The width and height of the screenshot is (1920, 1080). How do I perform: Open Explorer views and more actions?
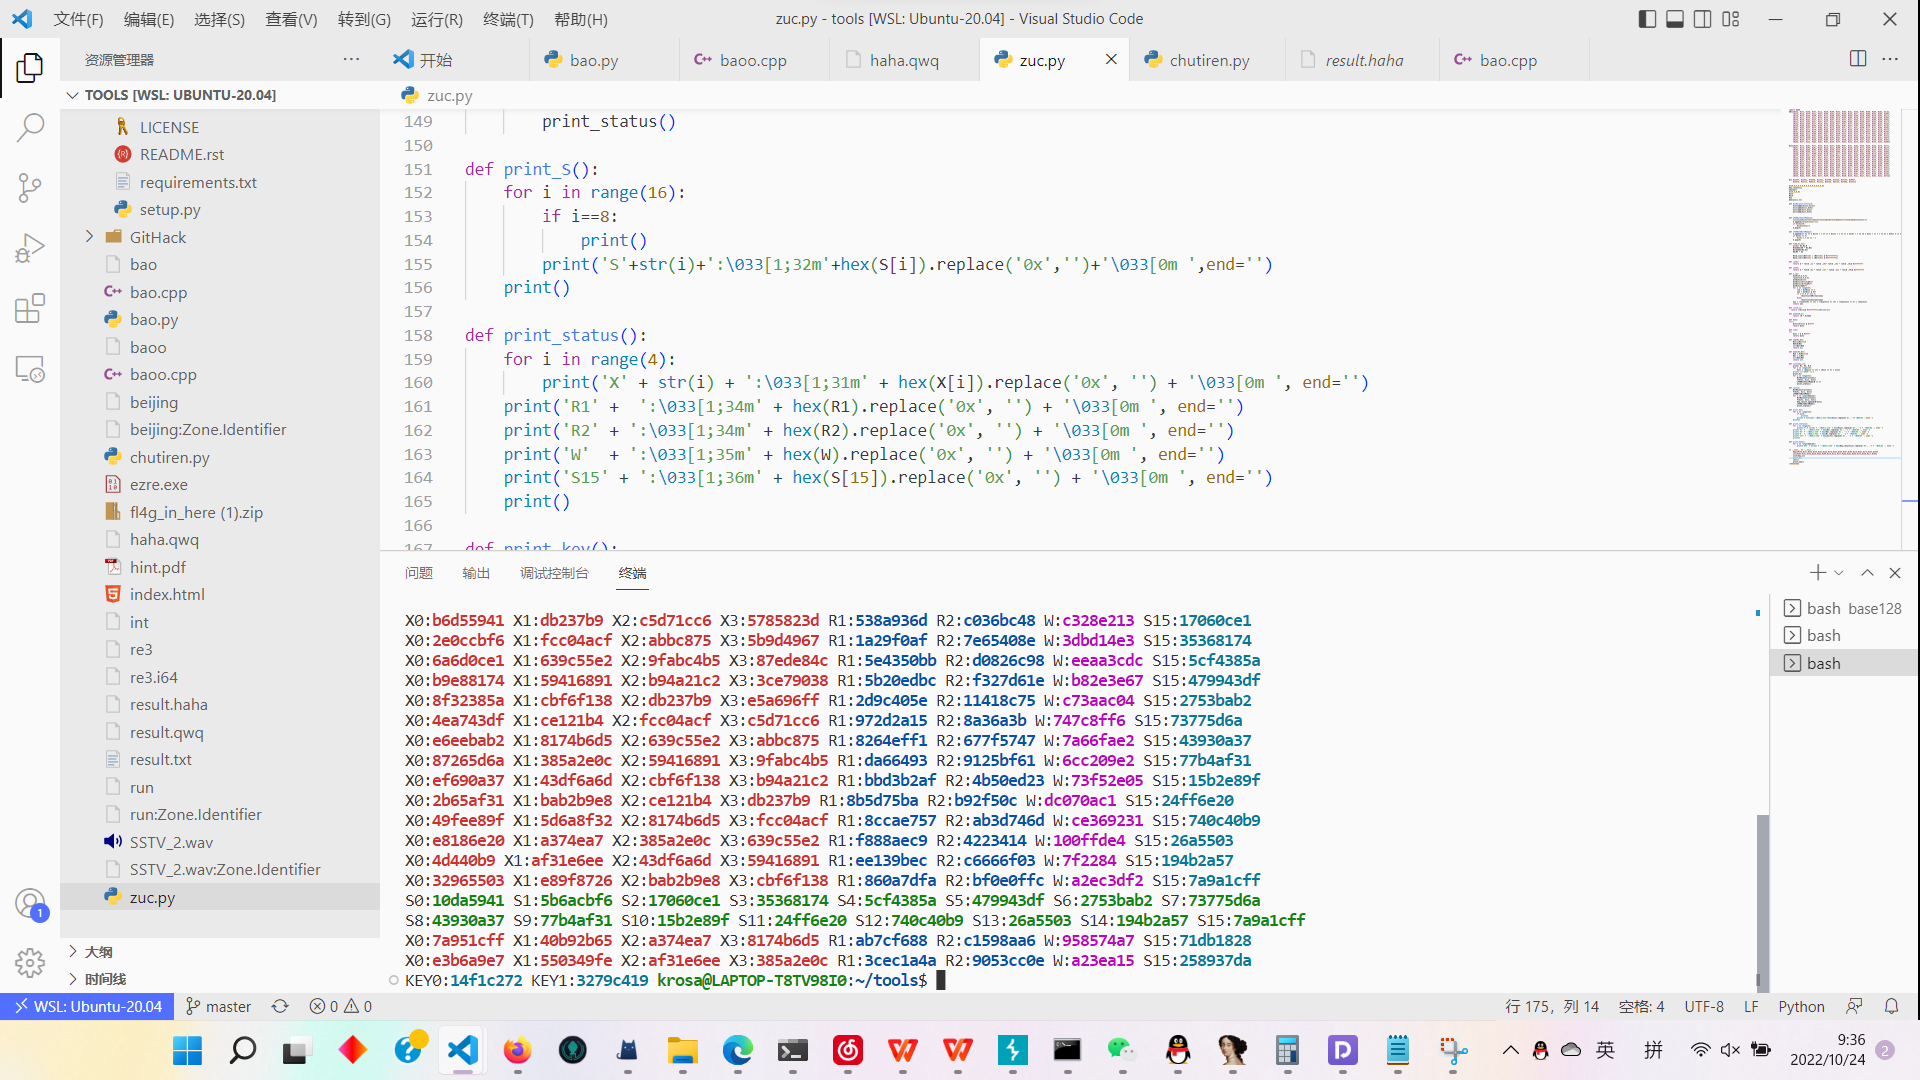(x=351, y=59)
